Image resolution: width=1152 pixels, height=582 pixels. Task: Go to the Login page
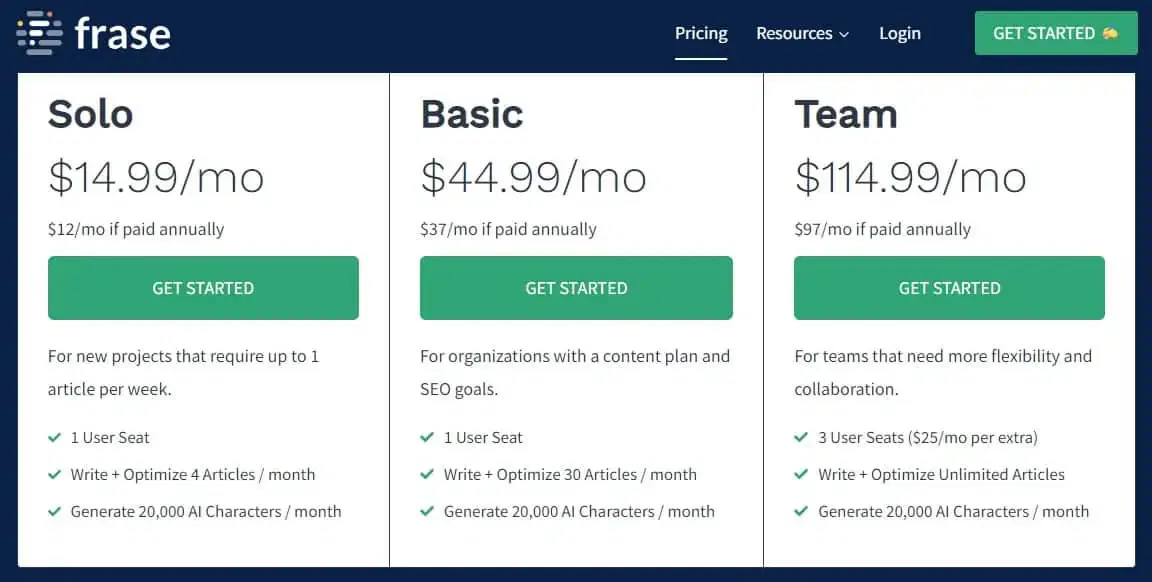tap(900, 33)
